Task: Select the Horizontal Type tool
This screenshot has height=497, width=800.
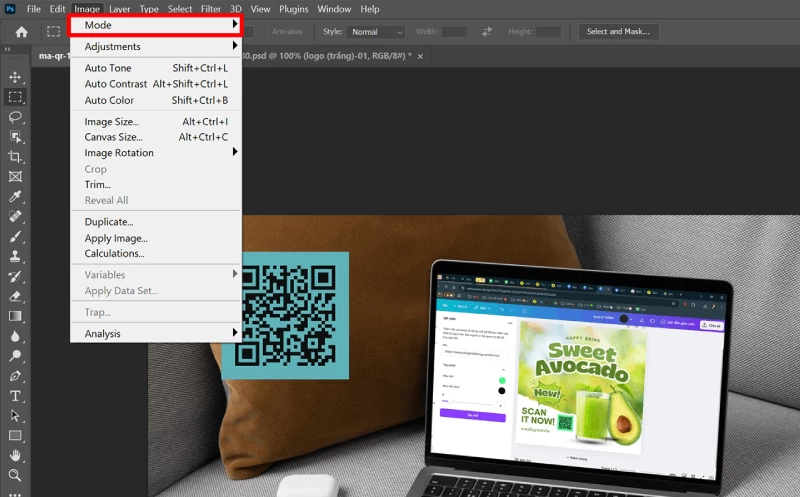Action: 15,396
